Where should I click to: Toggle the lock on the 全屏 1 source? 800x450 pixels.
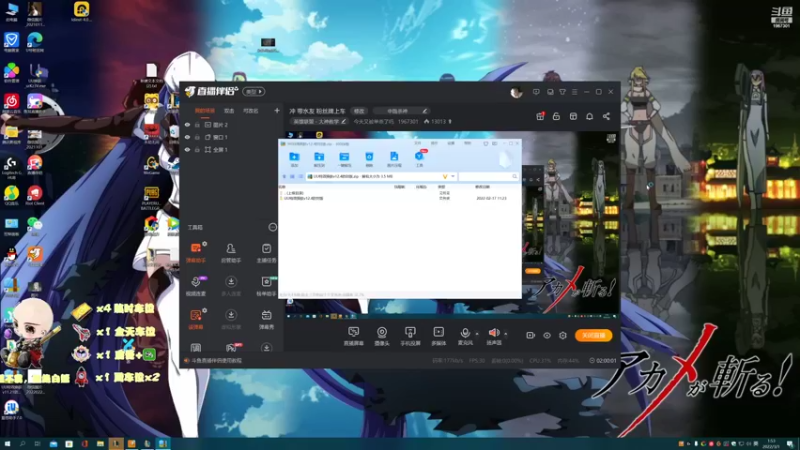click(197, 149)
